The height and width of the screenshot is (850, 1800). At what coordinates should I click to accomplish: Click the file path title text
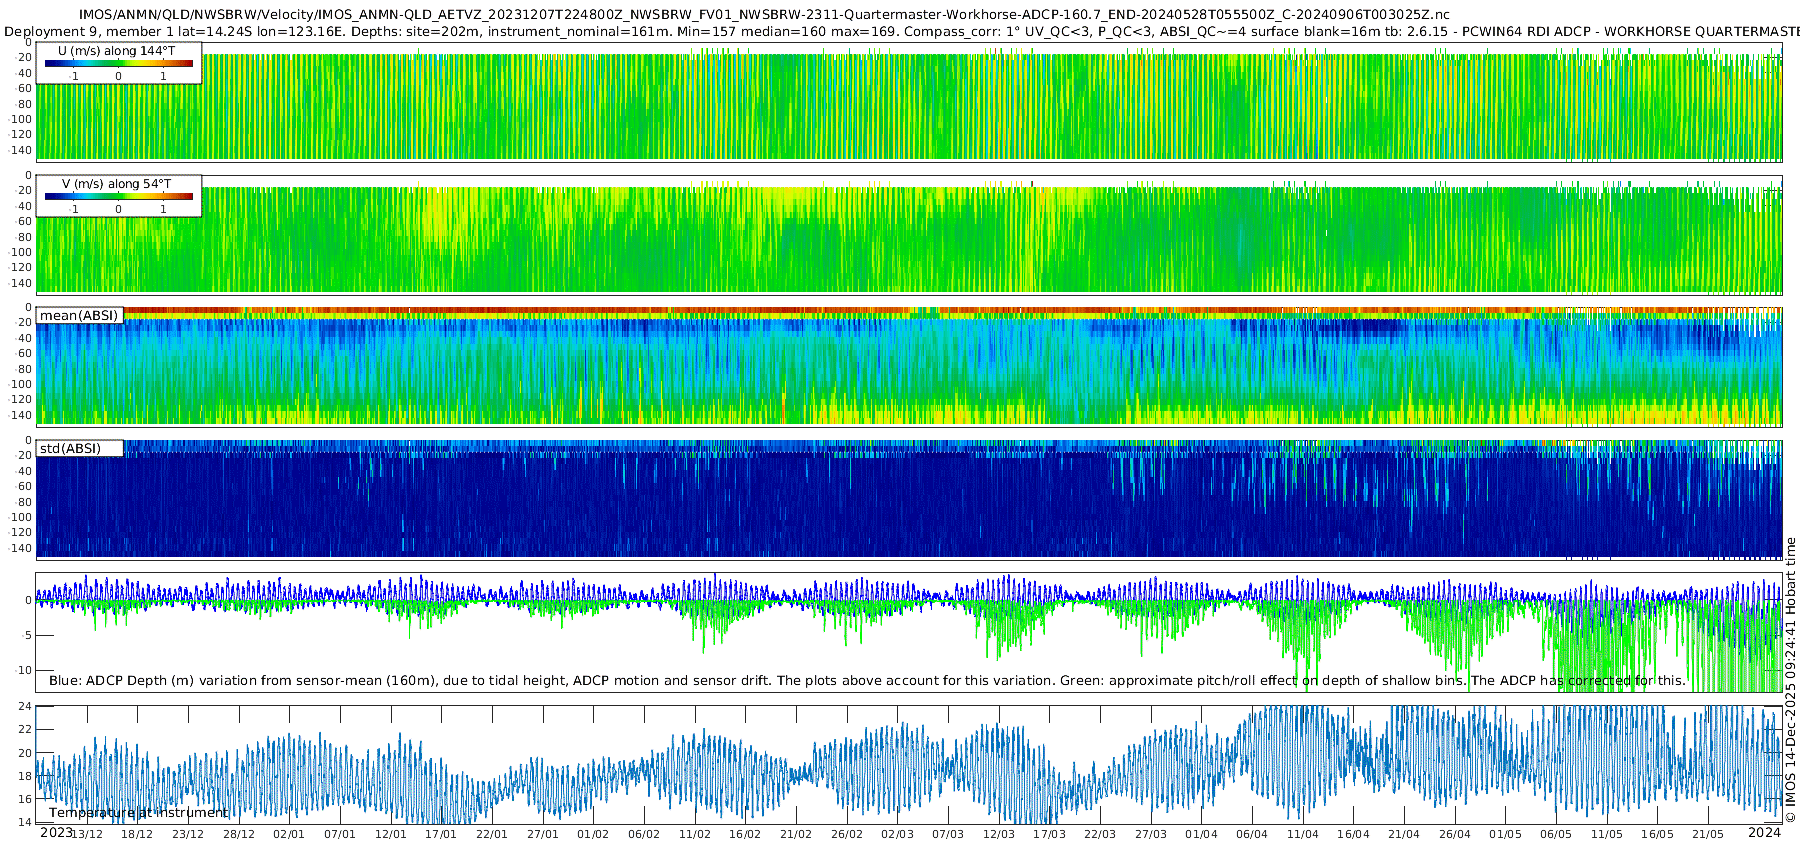(x=764, y=15)
